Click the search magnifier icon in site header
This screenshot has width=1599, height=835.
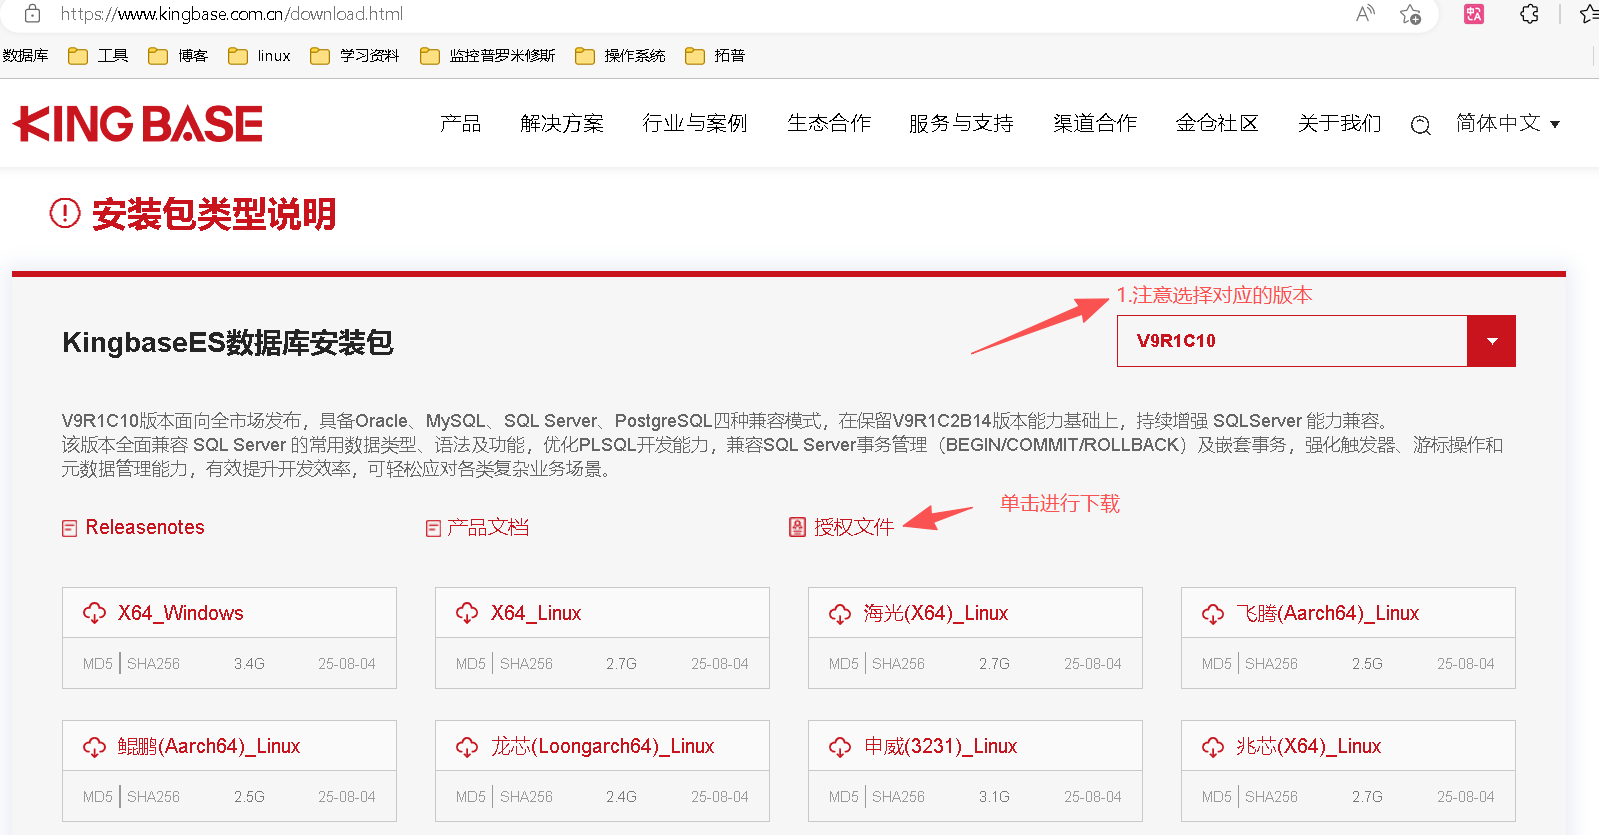1420,125
